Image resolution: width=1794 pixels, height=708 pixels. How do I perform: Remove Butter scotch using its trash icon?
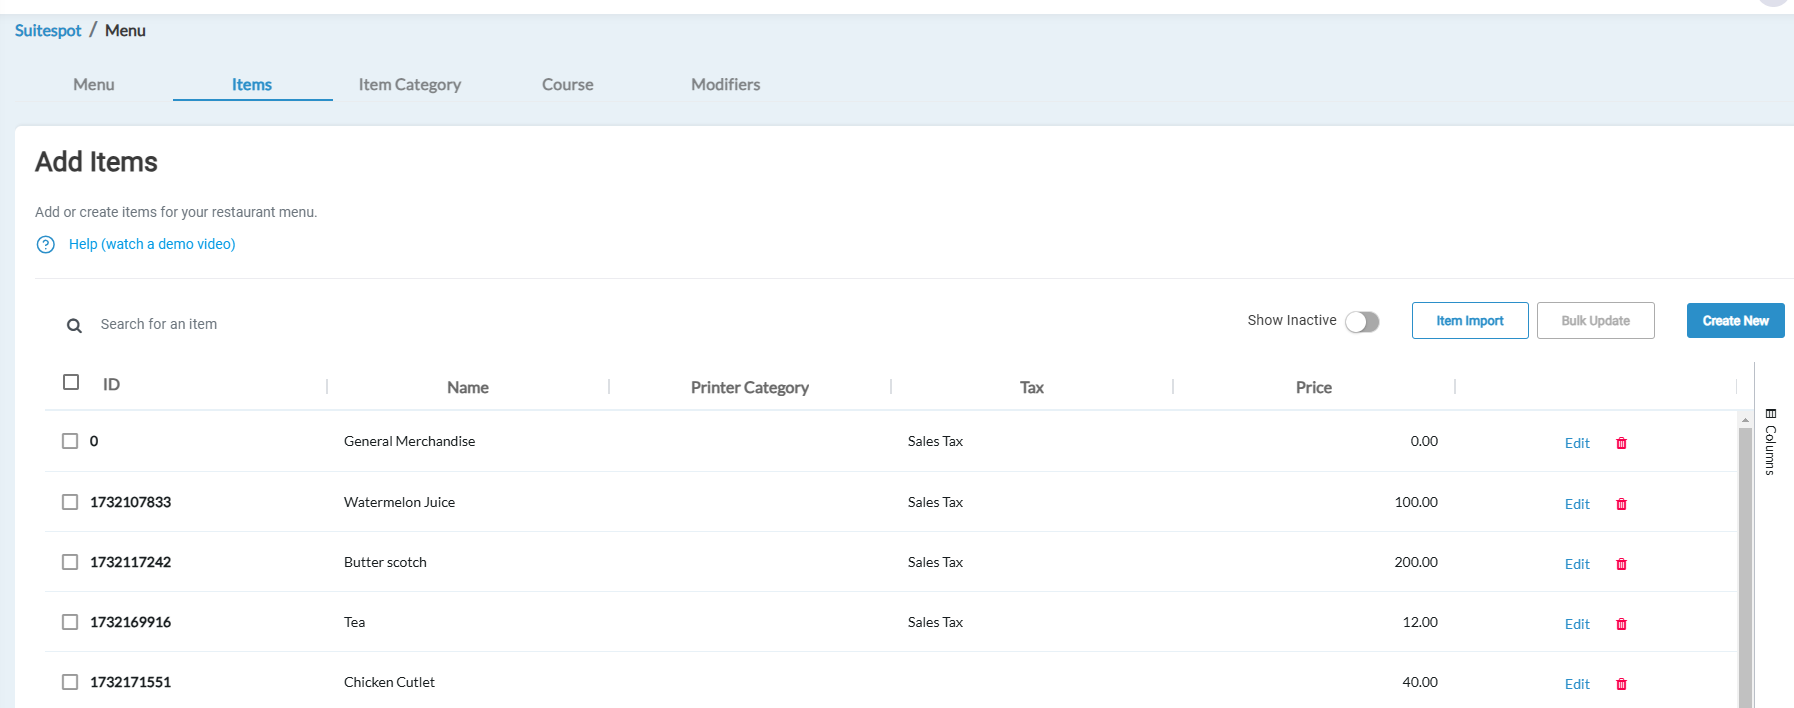(x=1621, y=564)
